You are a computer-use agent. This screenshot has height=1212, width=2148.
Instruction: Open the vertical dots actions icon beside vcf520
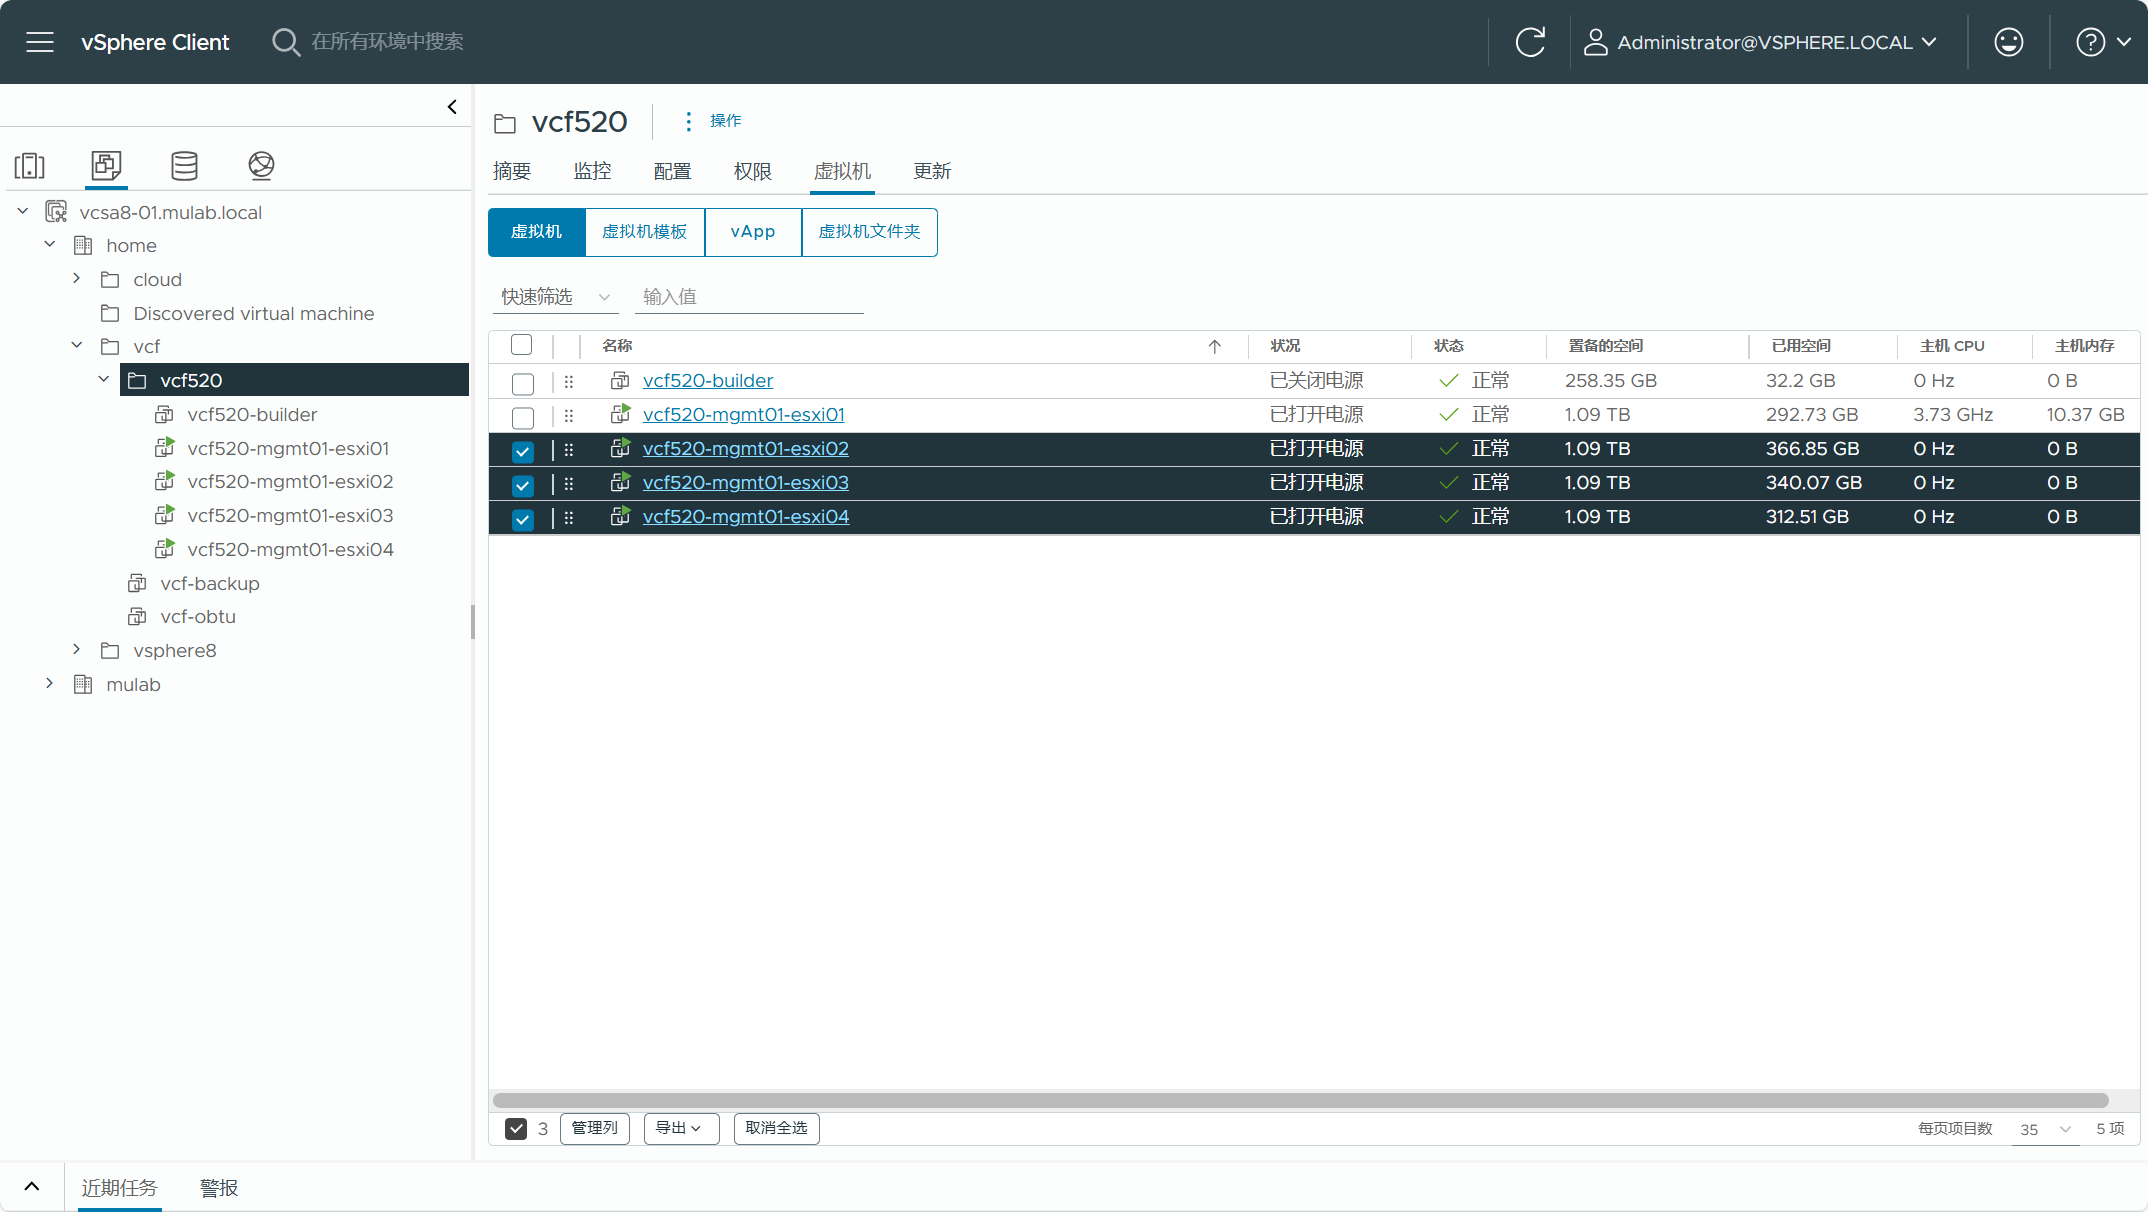[688, 121]
